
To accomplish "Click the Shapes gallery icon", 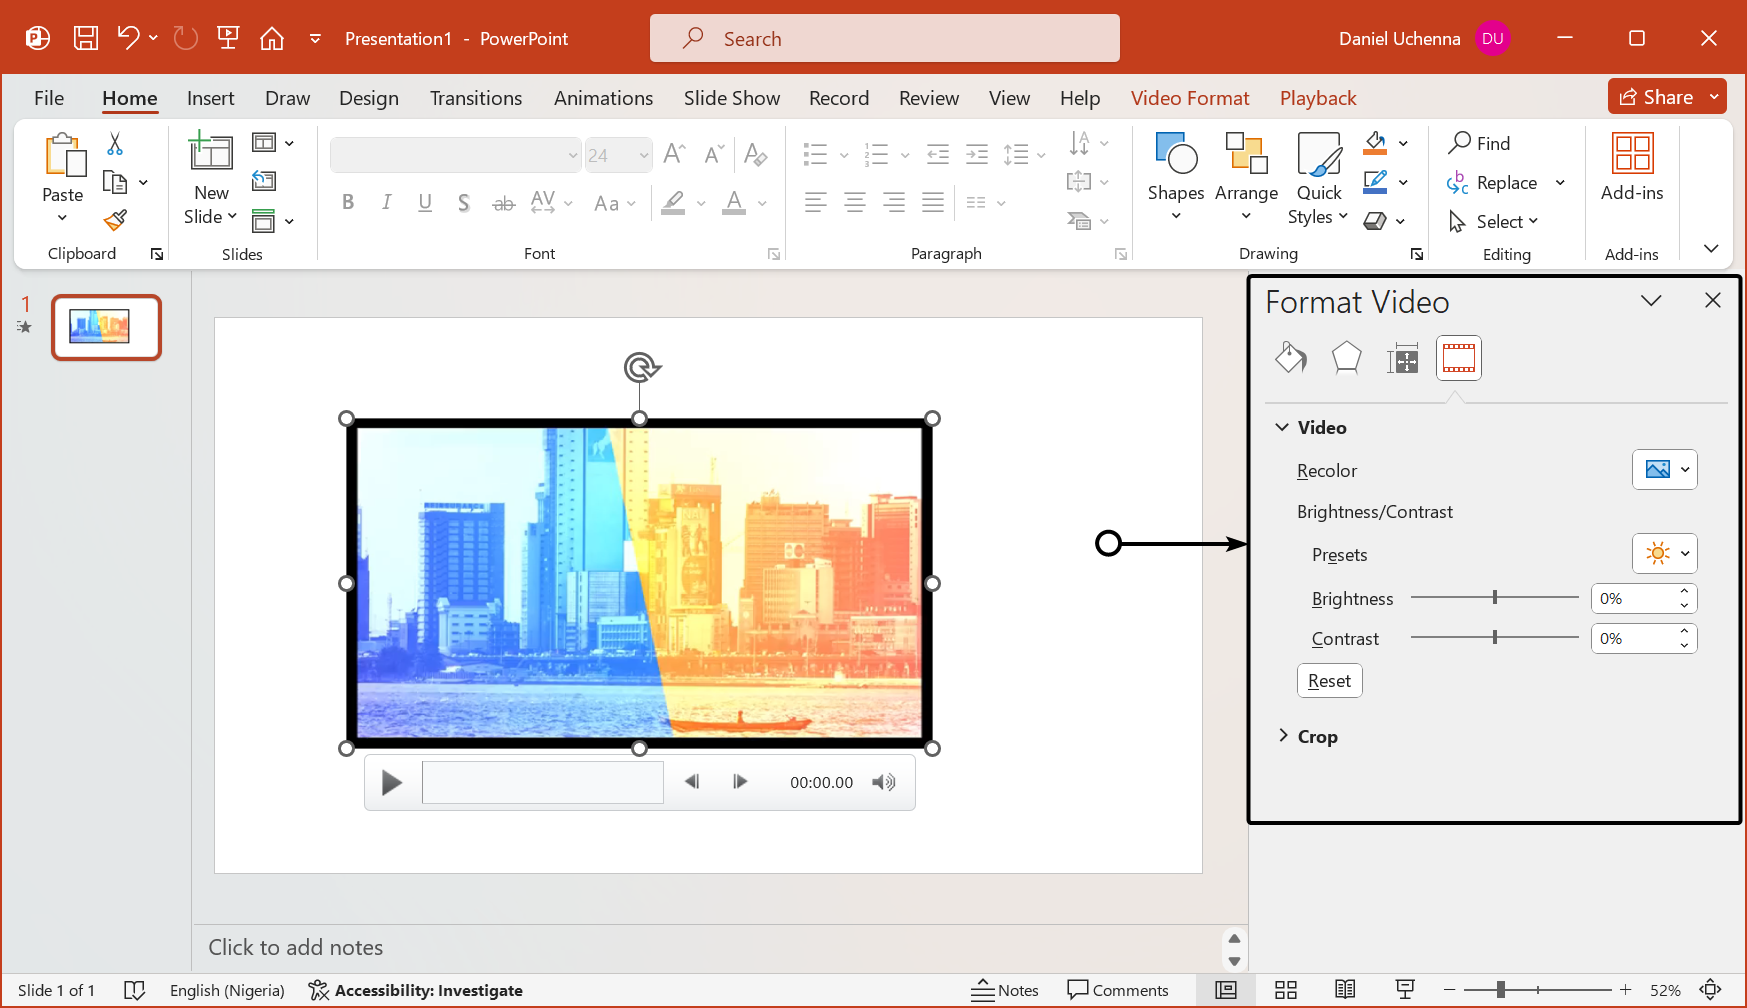I will click(1175, 154).
